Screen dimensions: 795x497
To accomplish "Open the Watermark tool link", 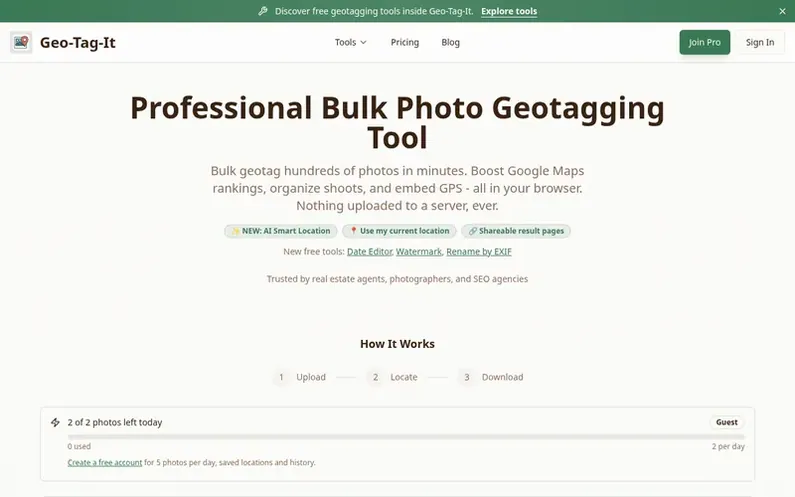I will click(x=419, y=252).
